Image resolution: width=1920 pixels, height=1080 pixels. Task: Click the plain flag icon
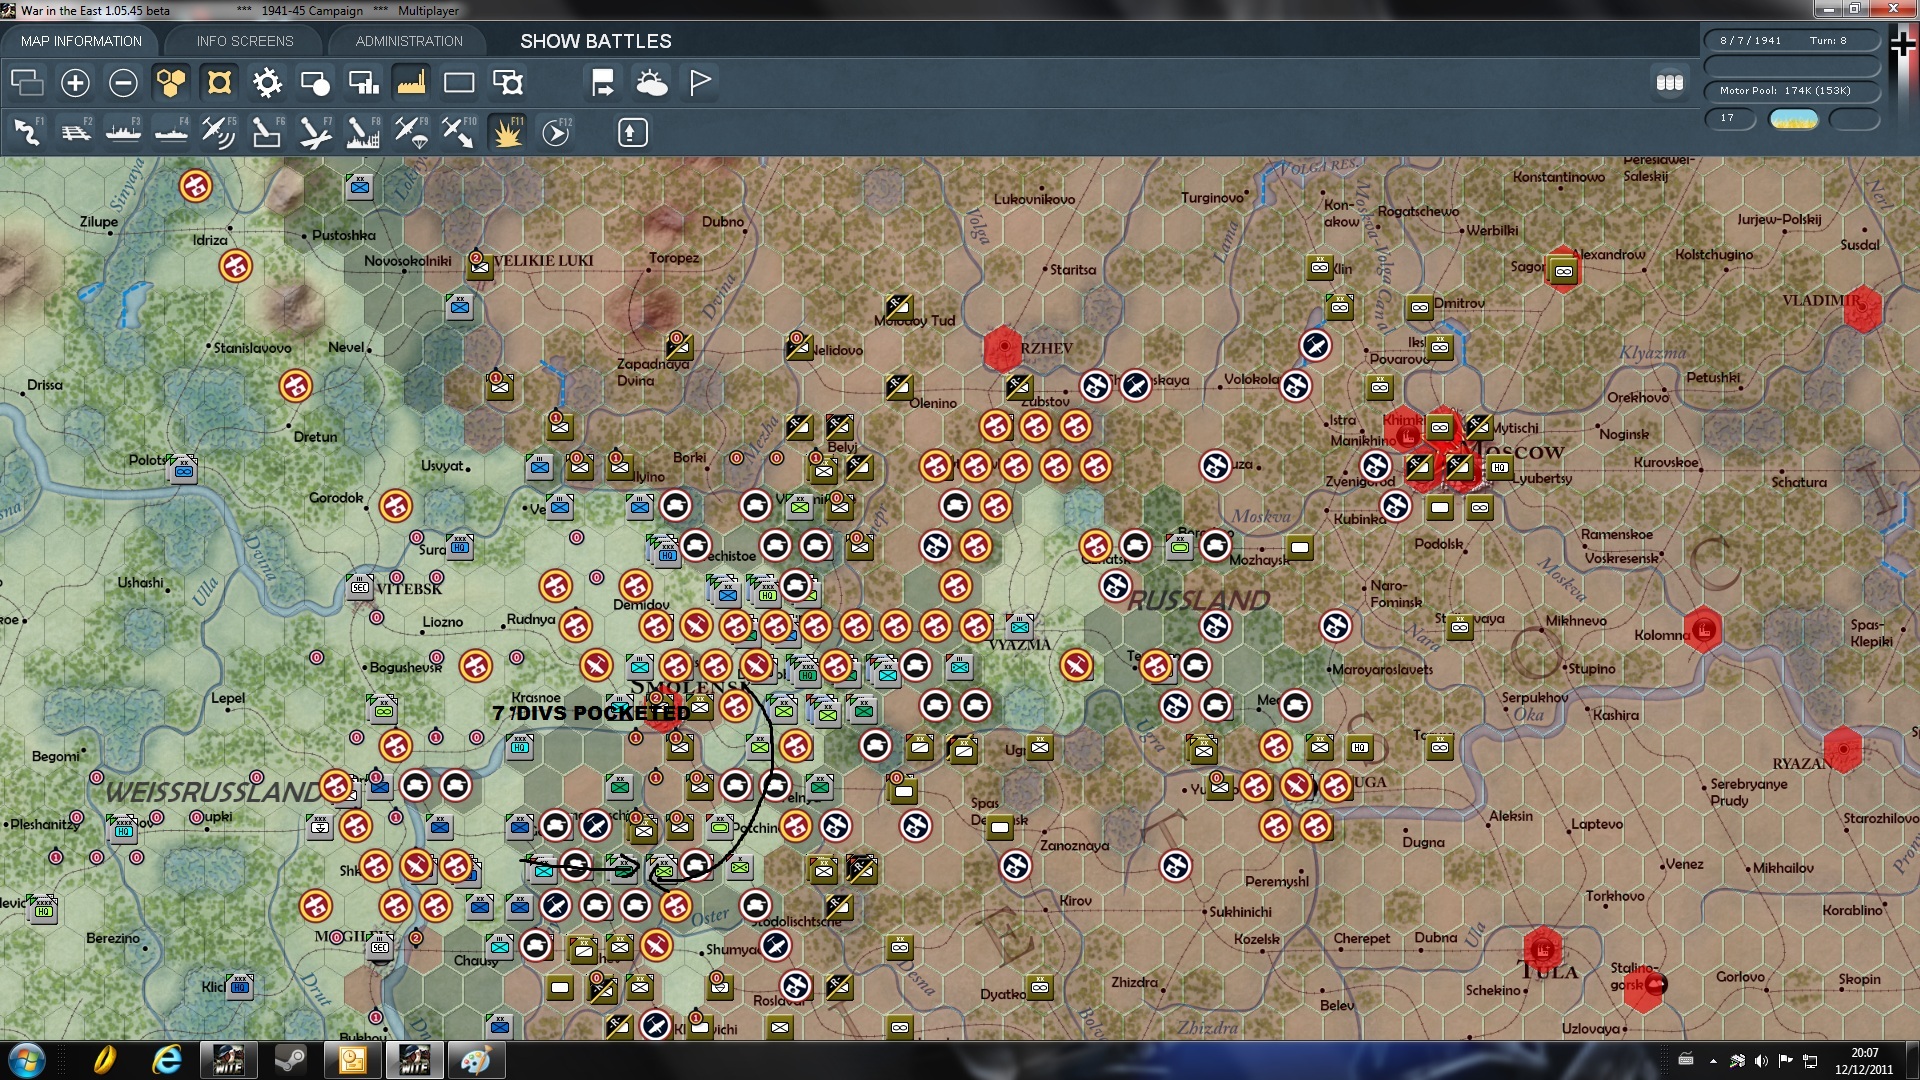(x=700, y=82)
